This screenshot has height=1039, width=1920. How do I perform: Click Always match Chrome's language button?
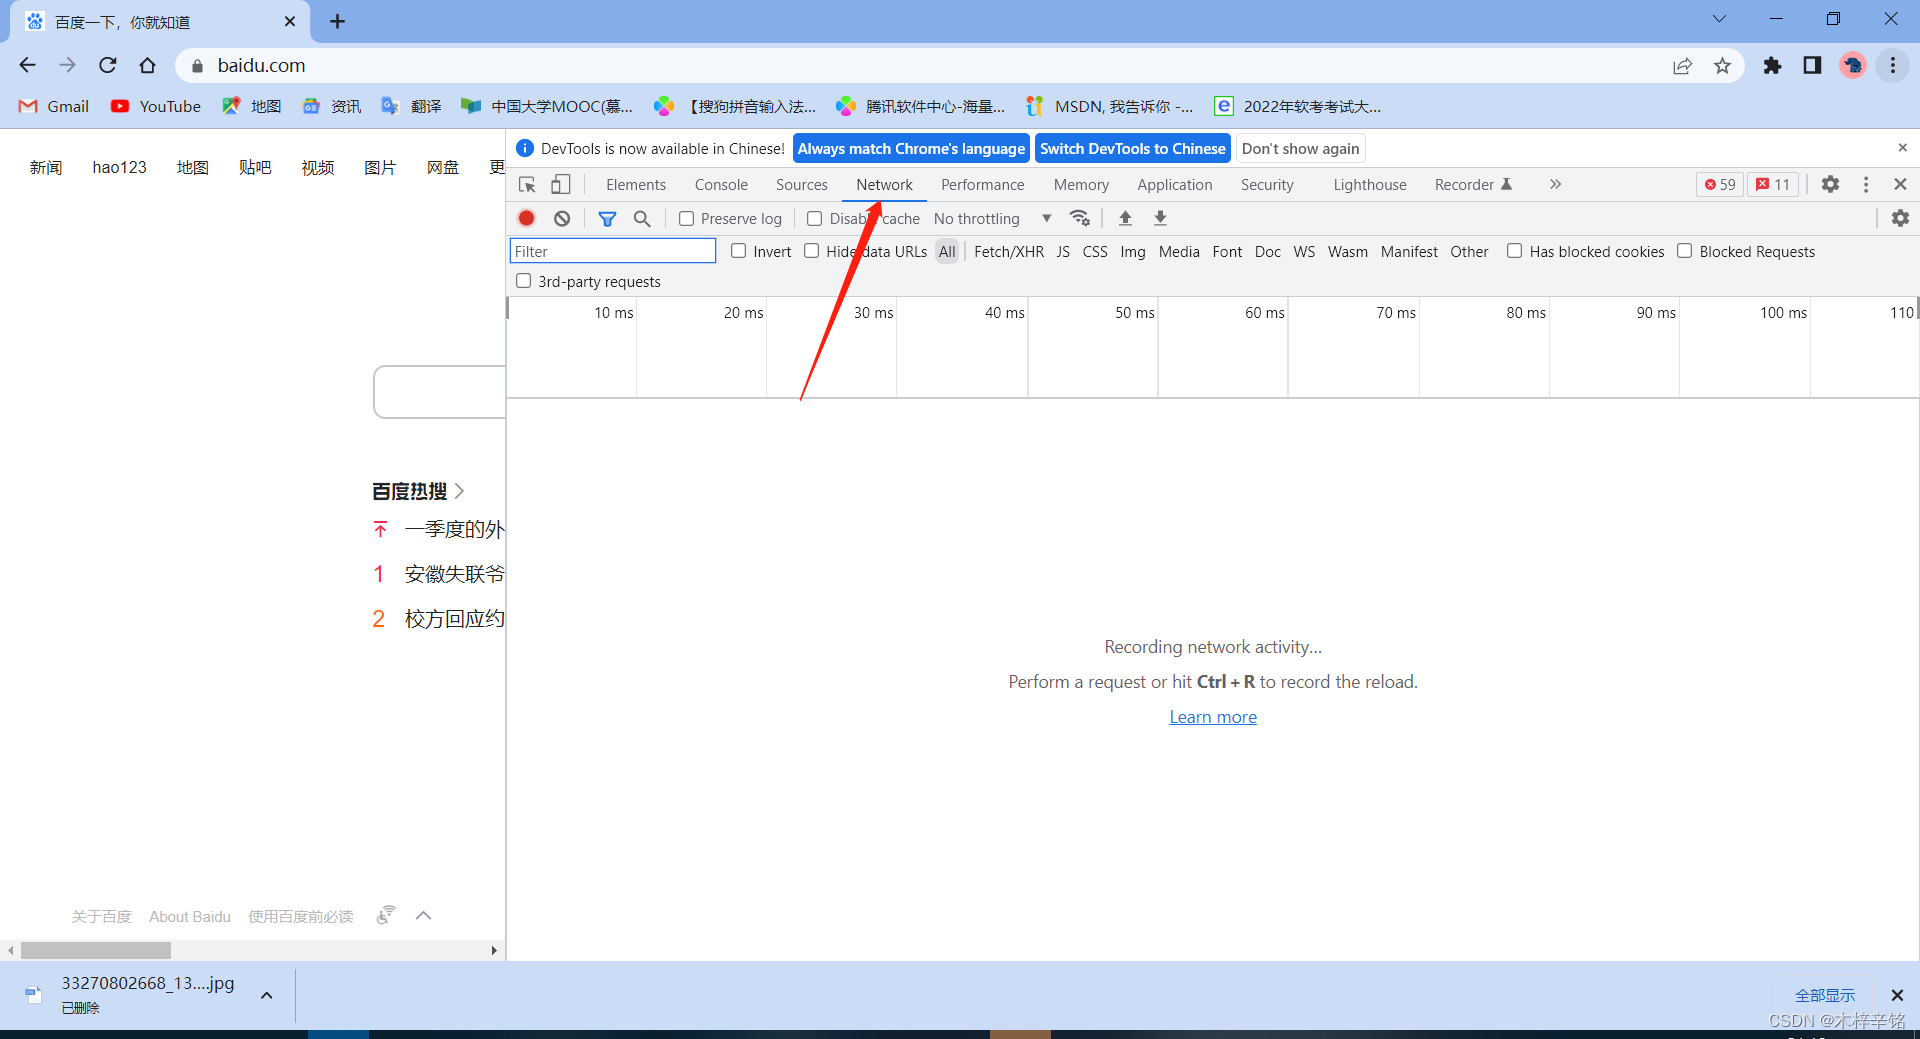pyautogui.click(x=911, y=148)
